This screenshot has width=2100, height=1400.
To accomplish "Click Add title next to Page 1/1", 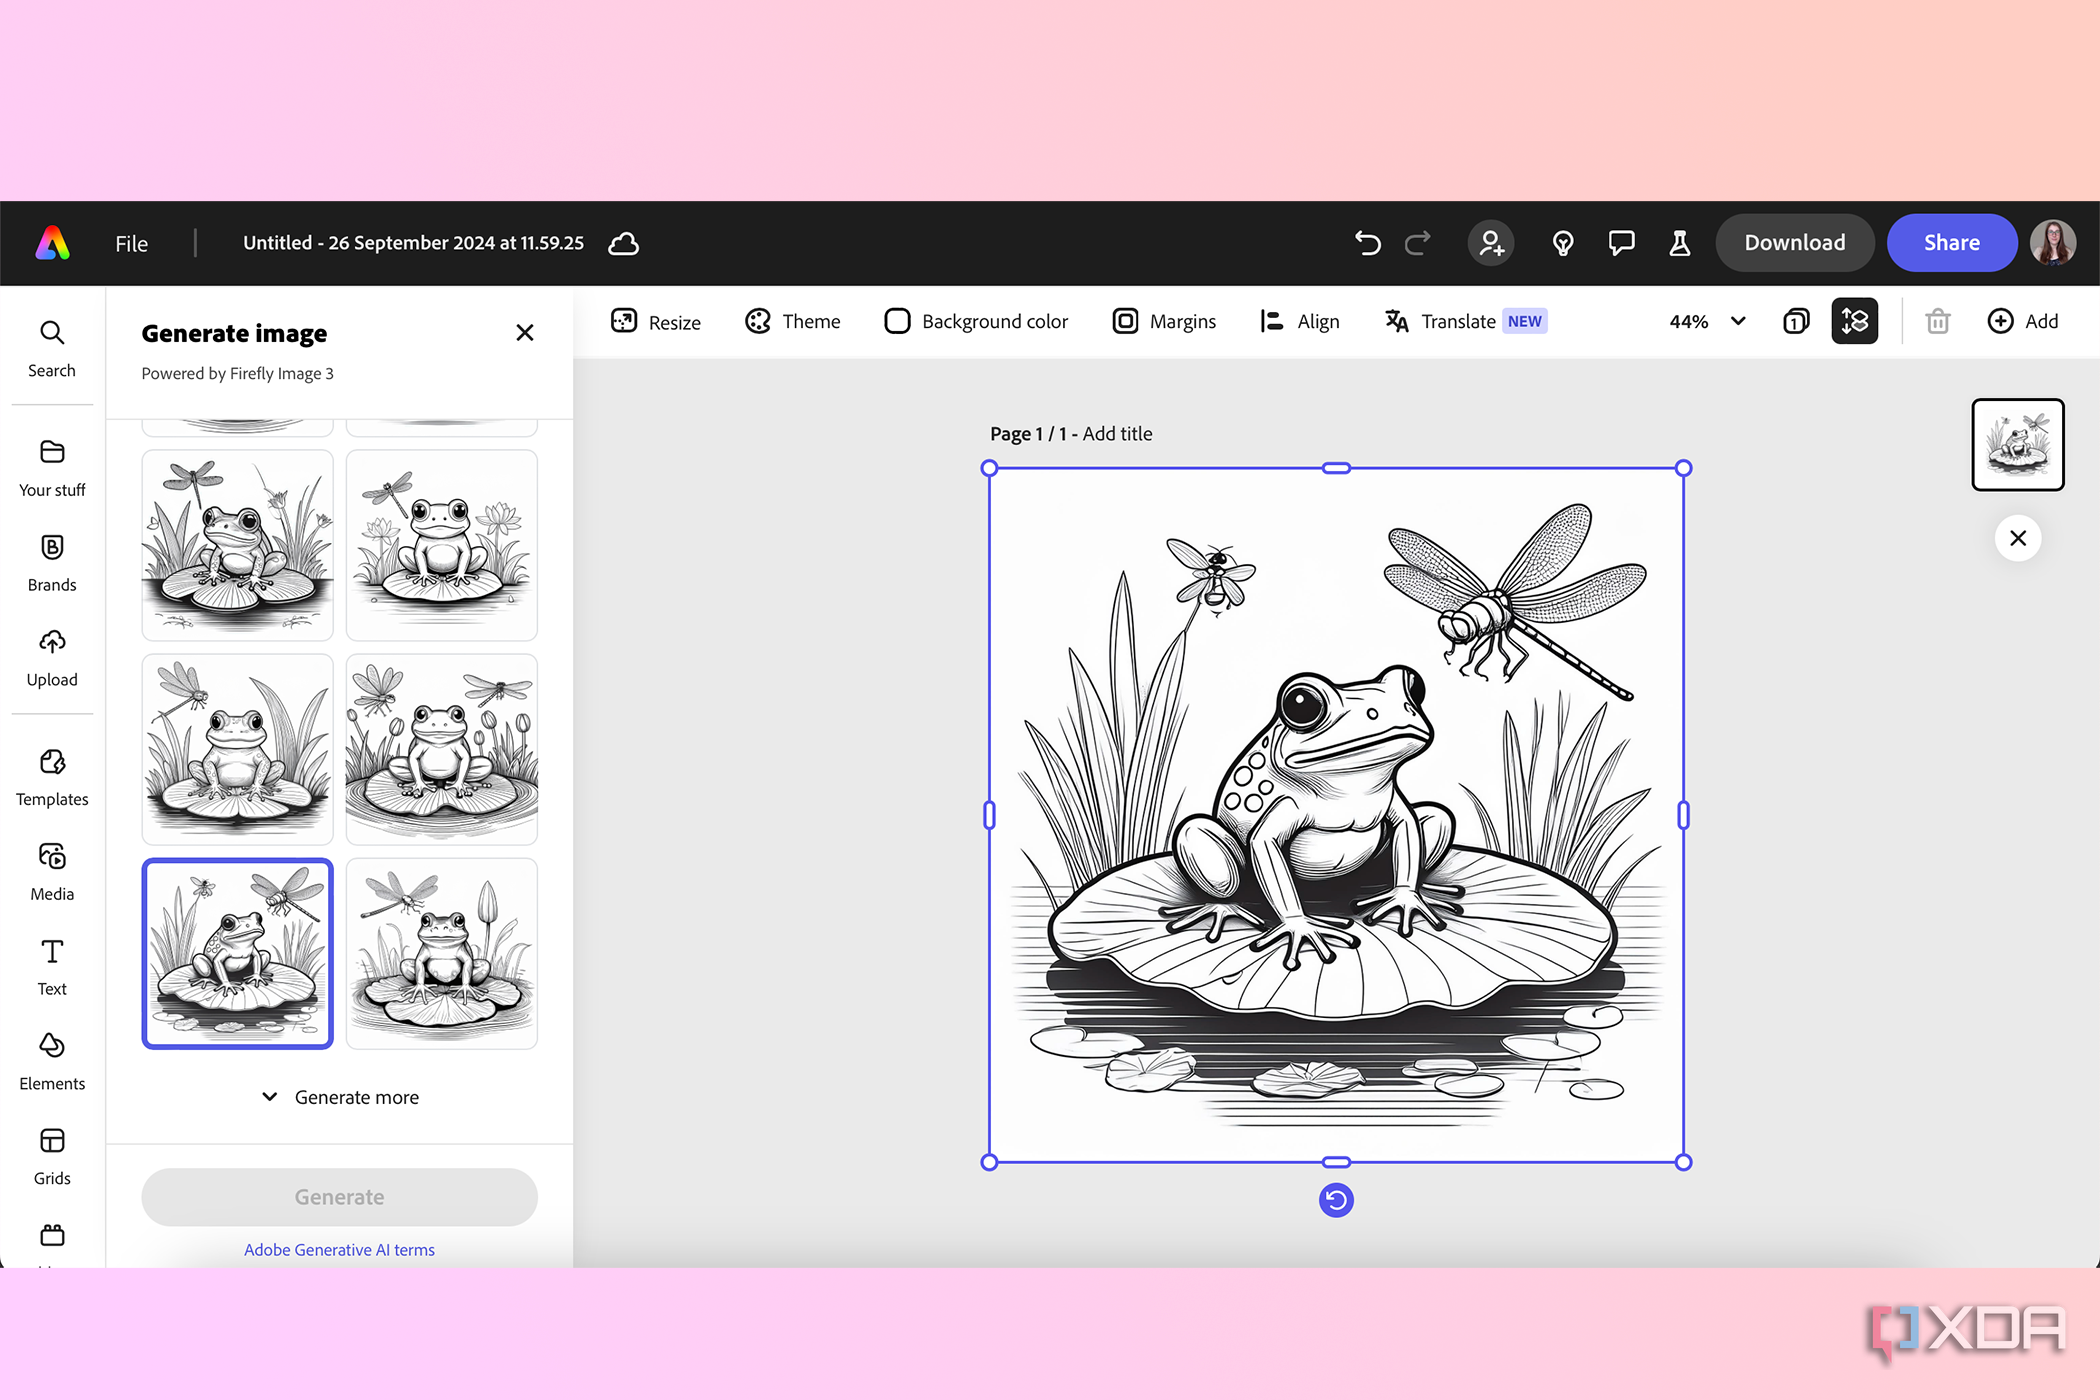I will click(x=1117, y=434).
